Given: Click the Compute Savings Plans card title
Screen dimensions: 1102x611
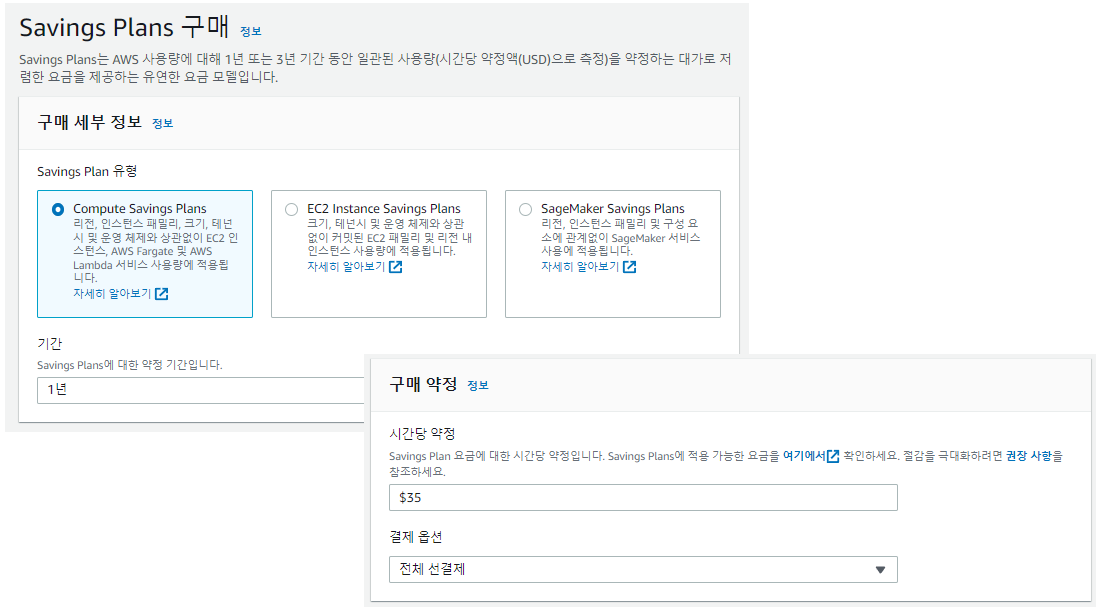Looking at the screenshot, I should (x=140, y=209).
